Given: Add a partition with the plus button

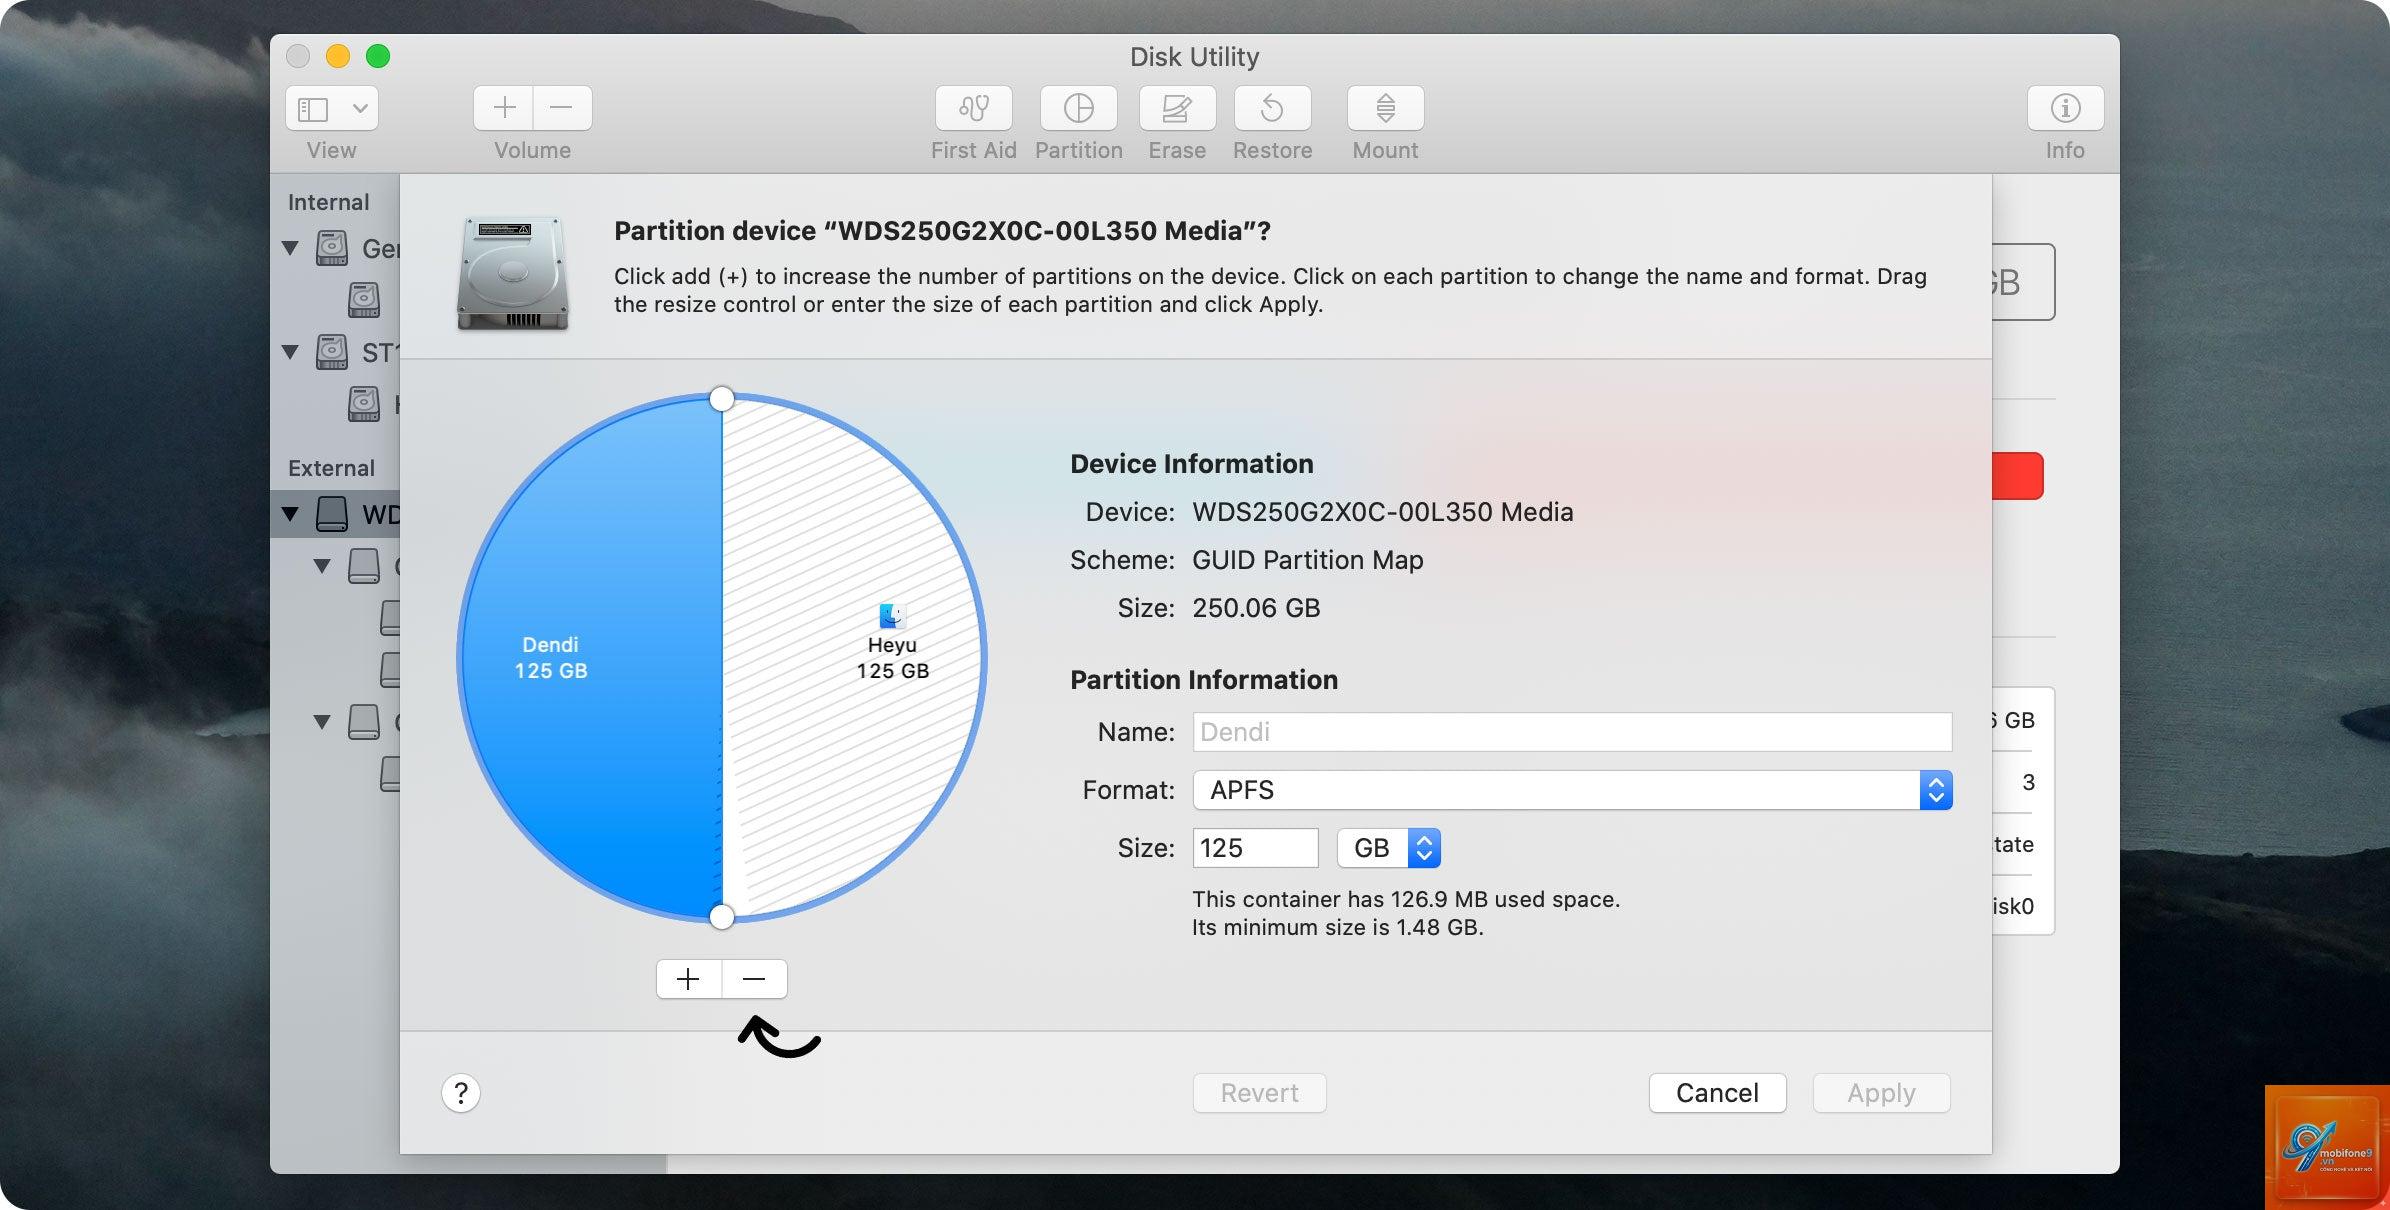Looking at the screenshot, I should point(688,979).
